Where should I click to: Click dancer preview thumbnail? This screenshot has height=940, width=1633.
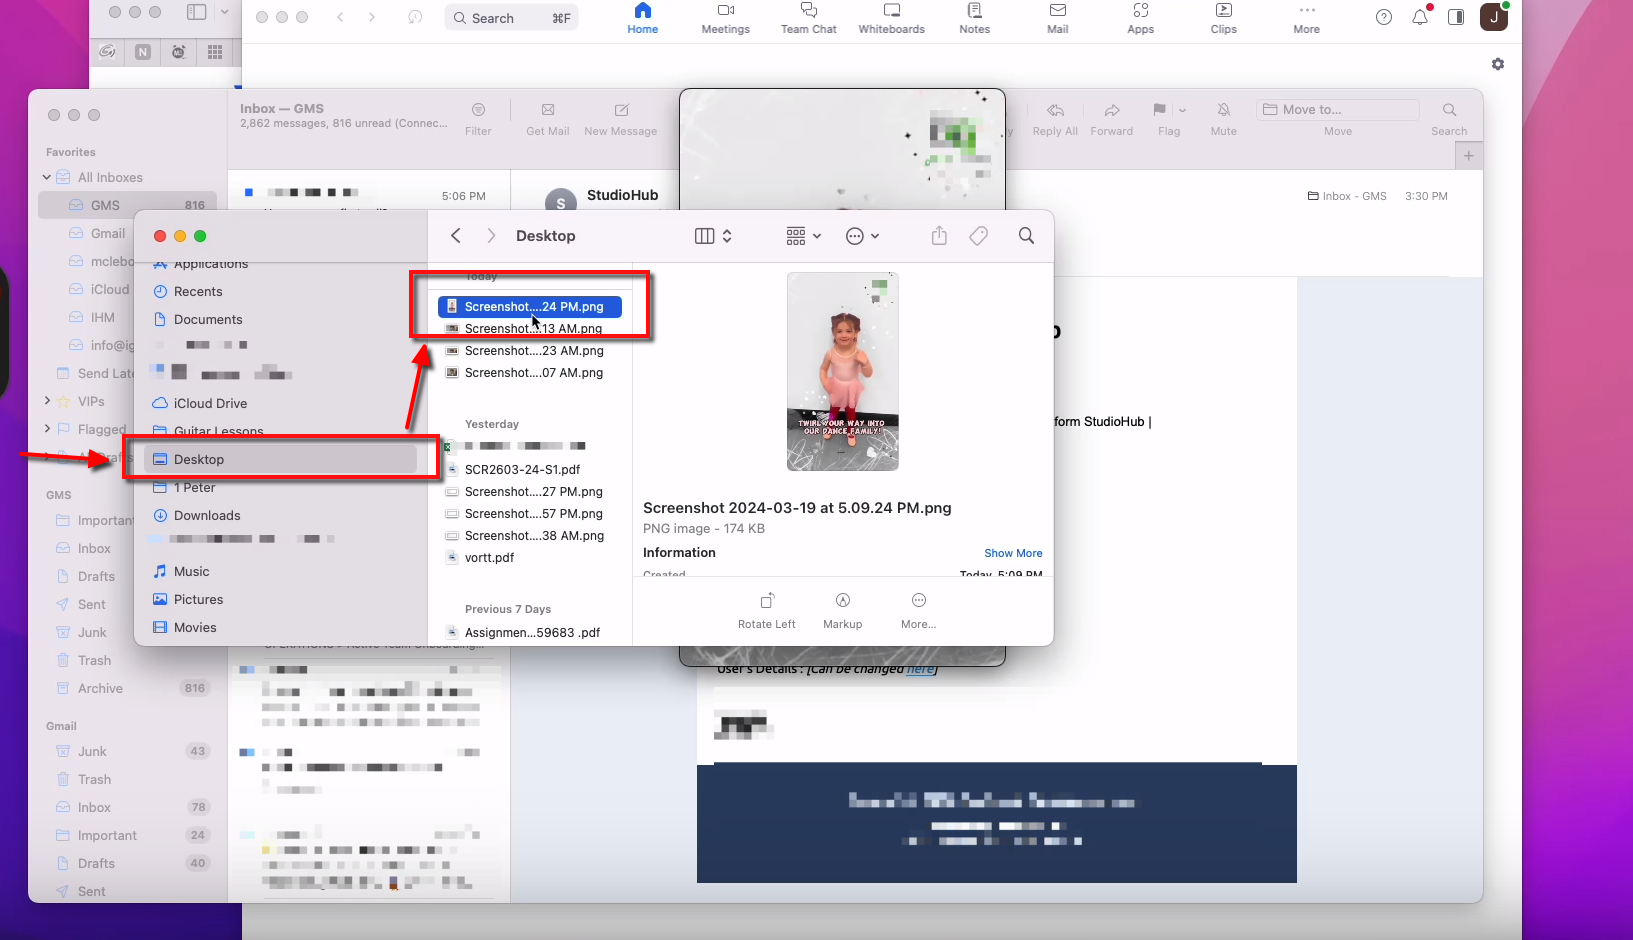(x=843, y=372)
